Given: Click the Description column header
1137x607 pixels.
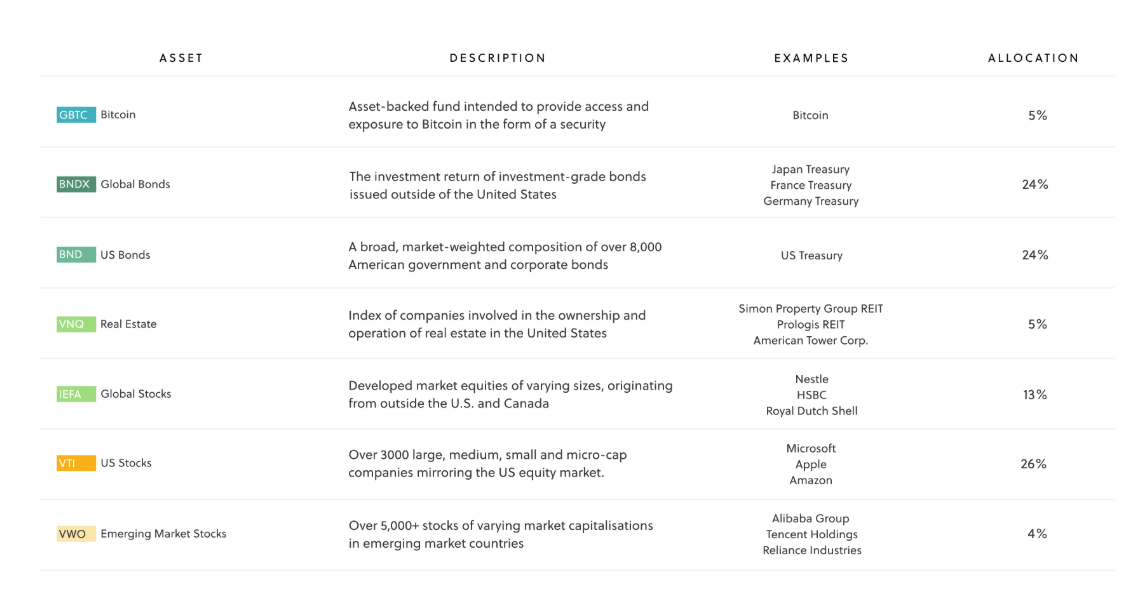Looking at the screenshot, I should pyautogui.click(x=497, y=58).
